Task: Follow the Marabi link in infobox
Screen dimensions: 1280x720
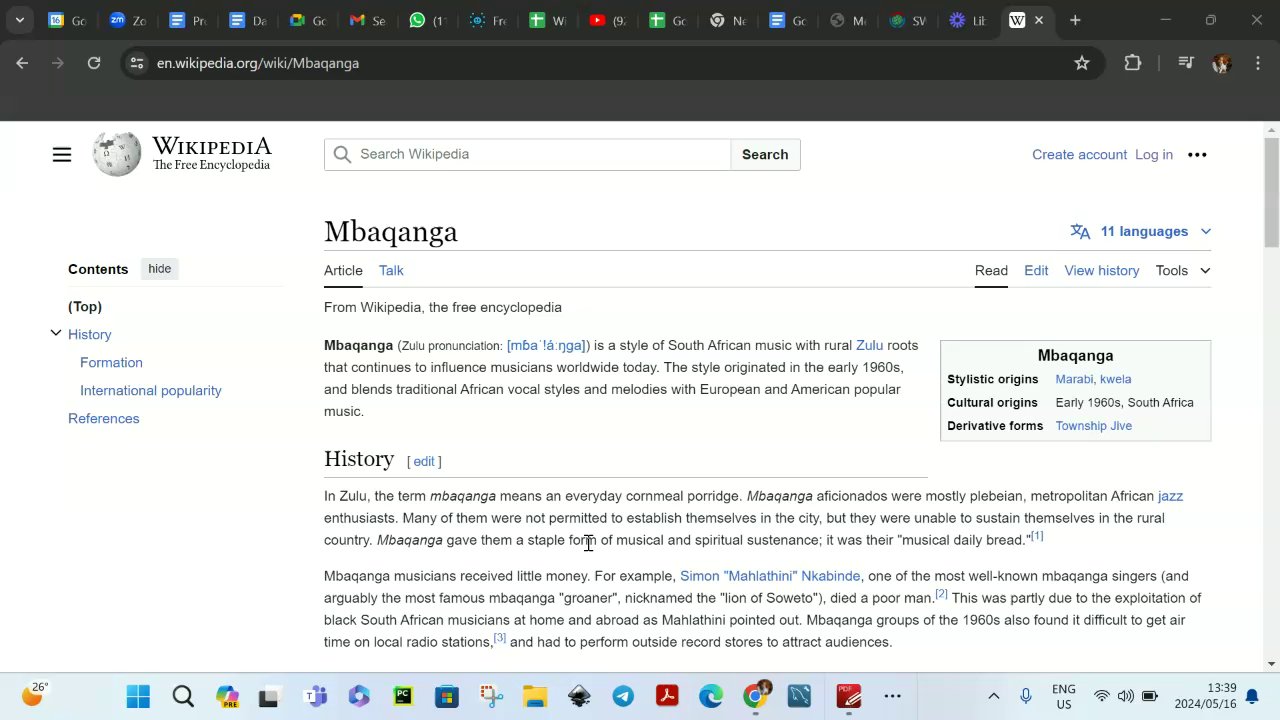Action: 1074,379
